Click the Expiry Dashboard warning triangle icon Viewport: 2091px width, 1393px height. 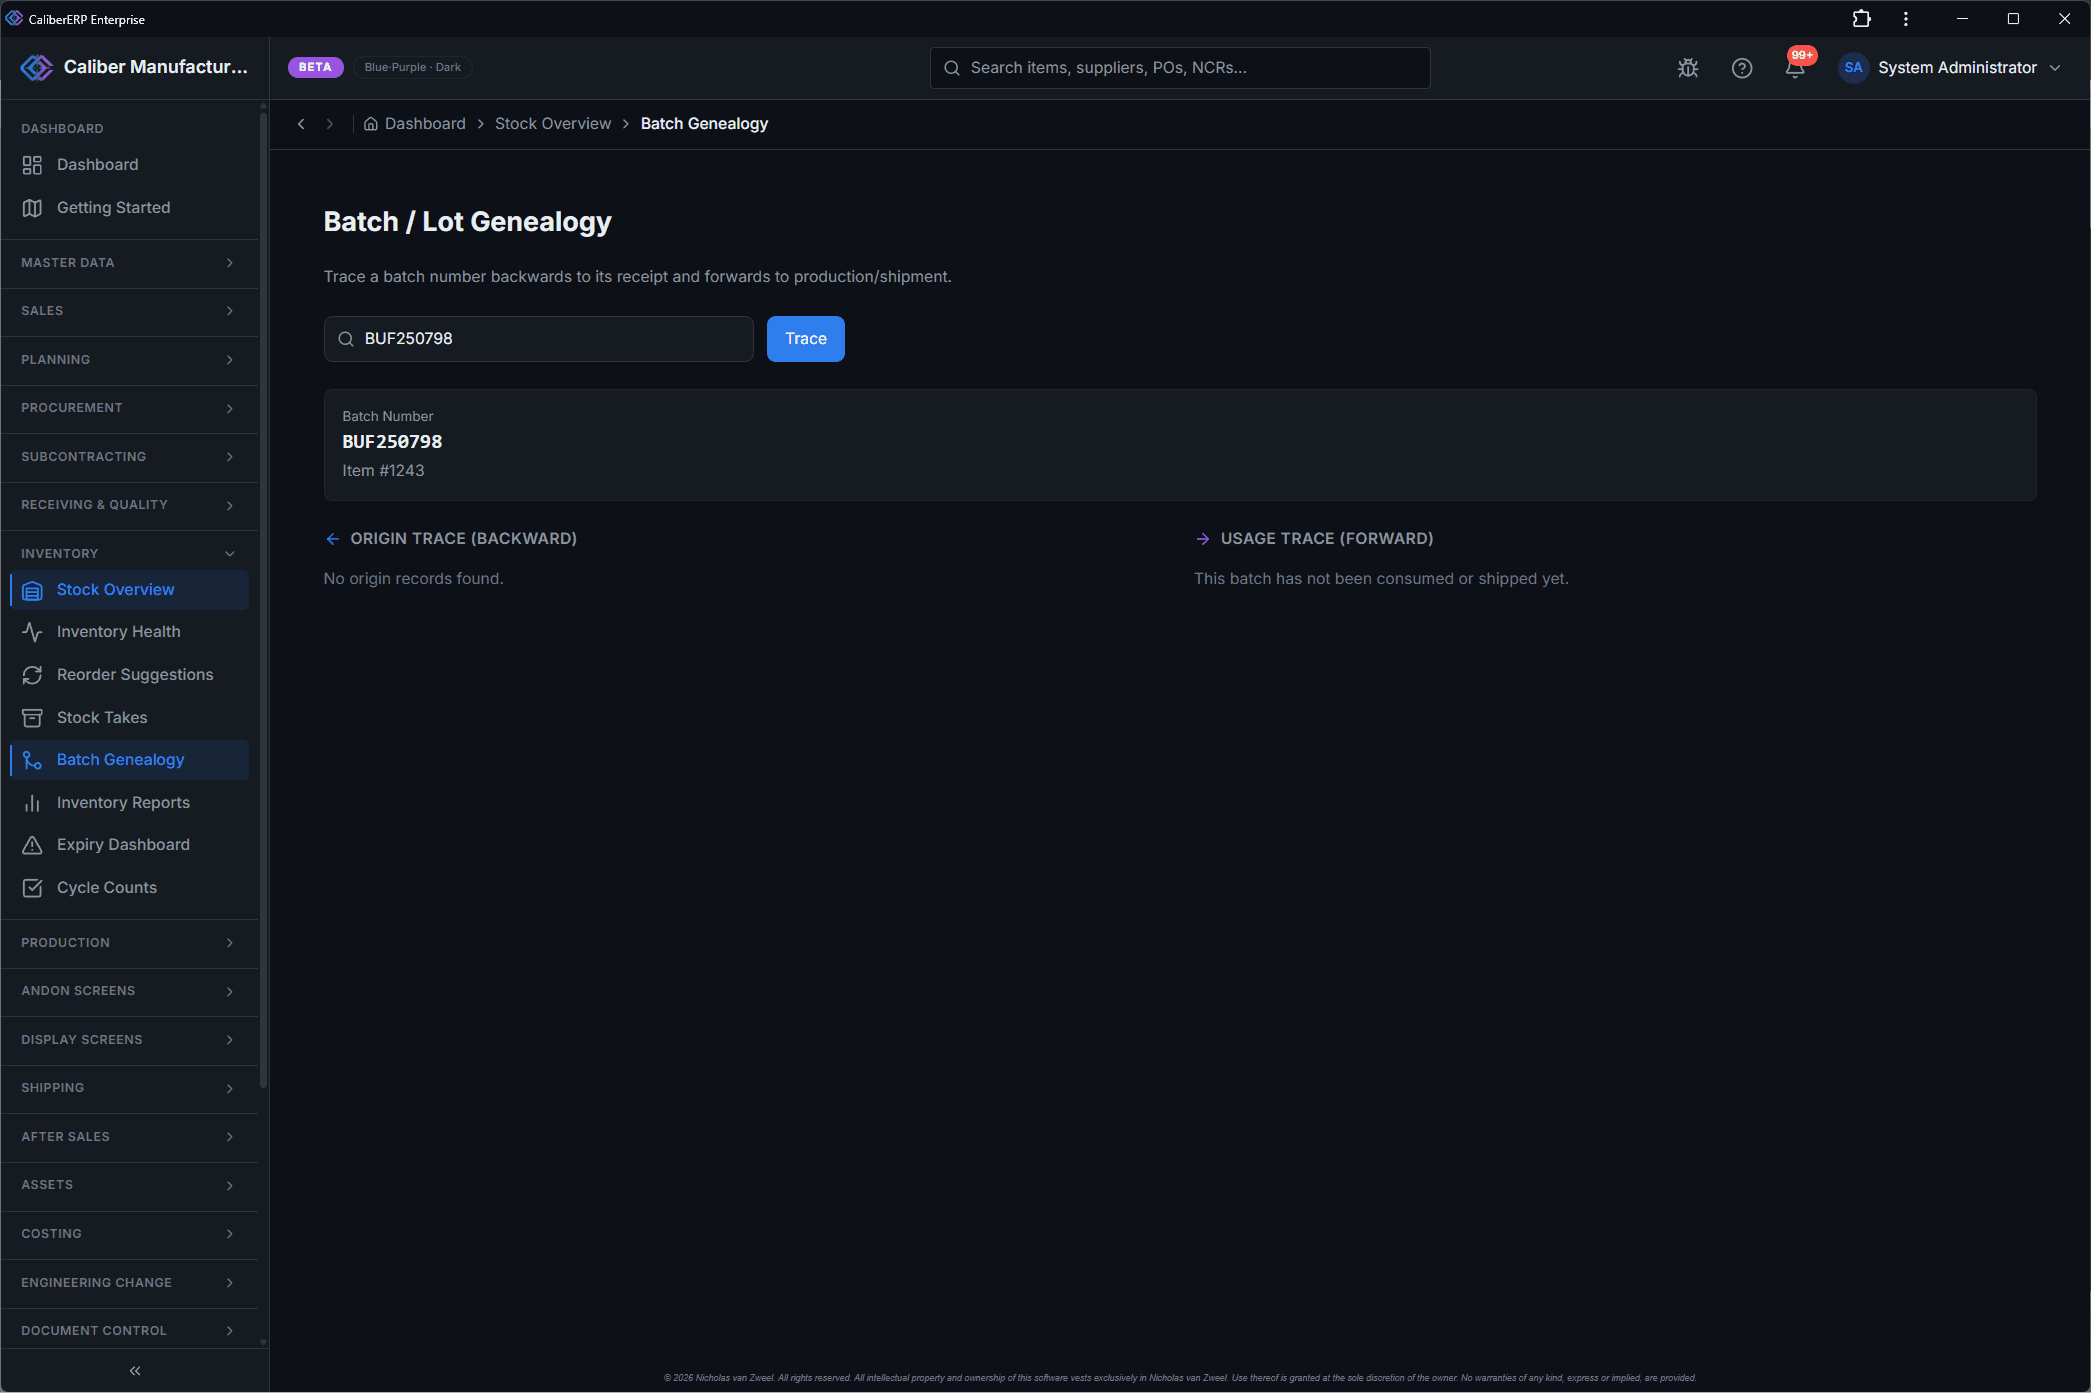coord(32,846)
